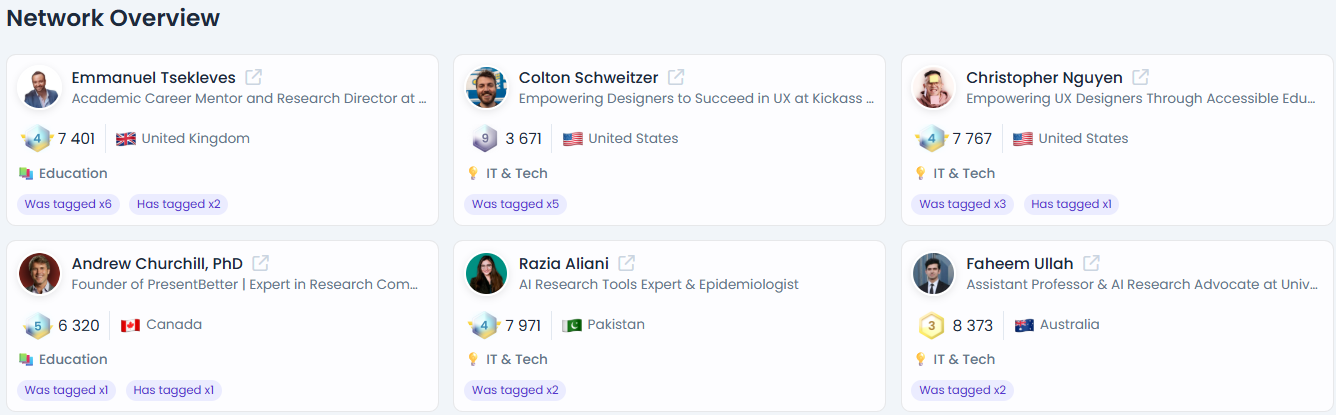Open Colton Schweitzer's external profile link icon
Screen dimensions: 1336x415
pos(676,77)
